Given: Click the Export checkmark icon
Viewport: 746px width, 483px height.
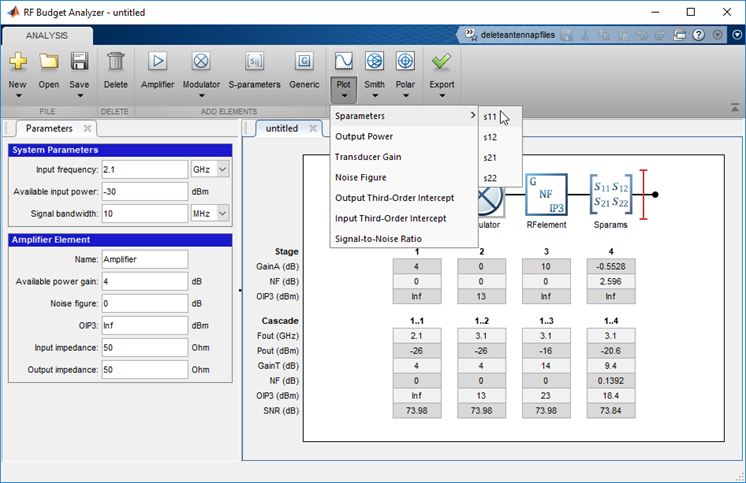Looking at the screenshot, I should tap(441, 62).
